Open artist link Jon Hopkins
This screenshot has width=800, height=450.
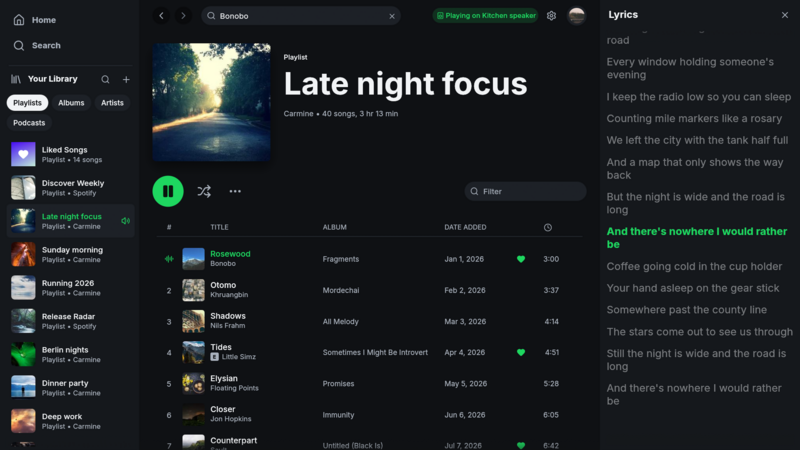(231, 419)
